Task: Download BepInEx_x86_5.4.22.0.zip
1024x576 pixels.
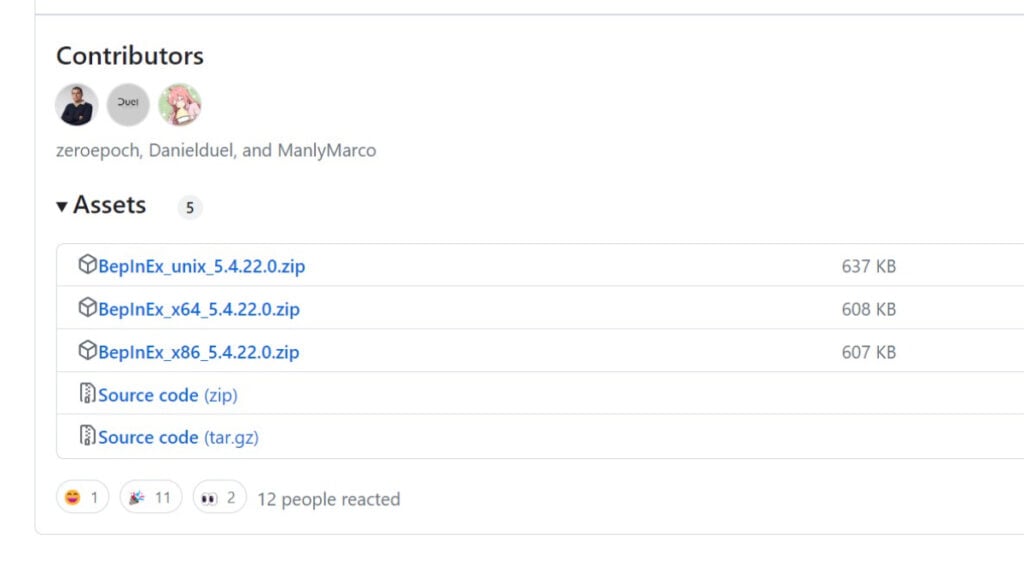Action: click(198, 352)
